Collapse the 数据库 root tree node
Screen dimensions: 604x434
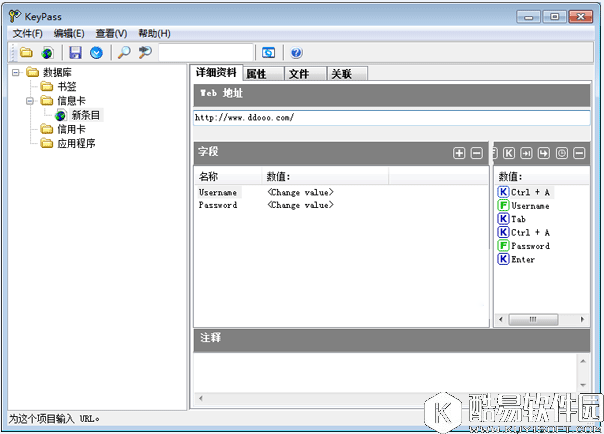15,72
